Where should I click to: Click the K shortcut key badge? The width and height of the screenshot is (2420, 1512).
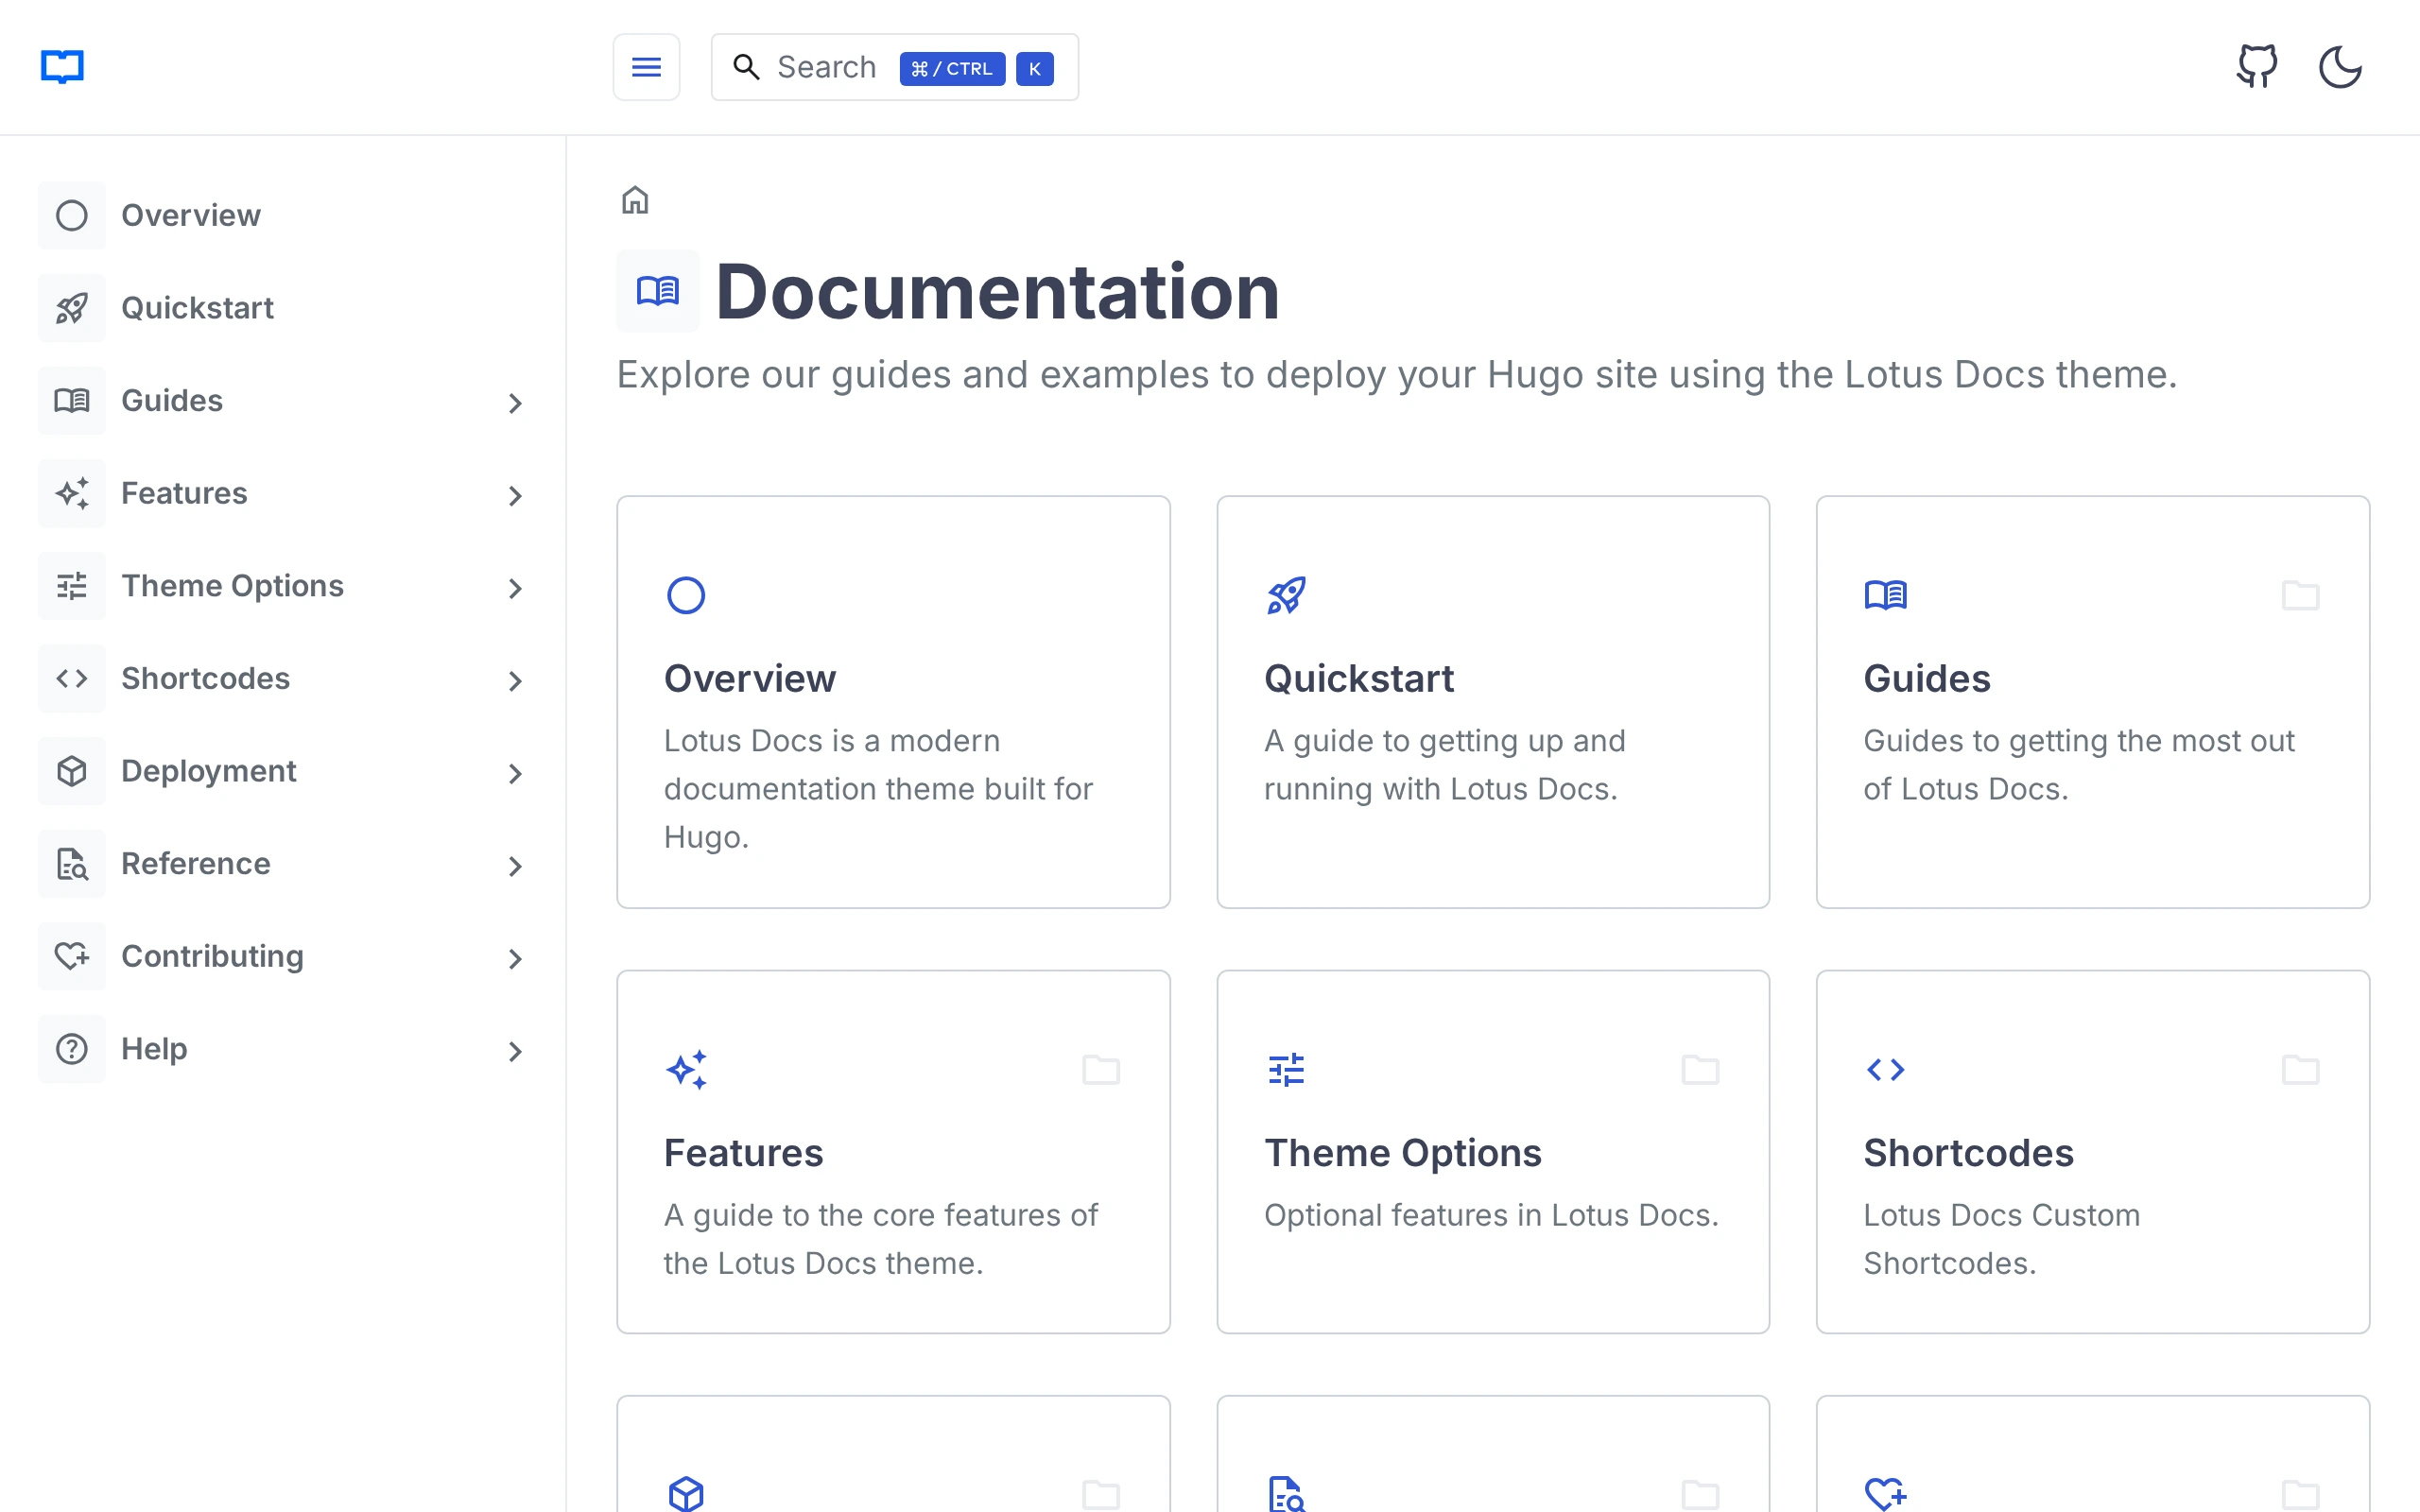pos(1034,68)
